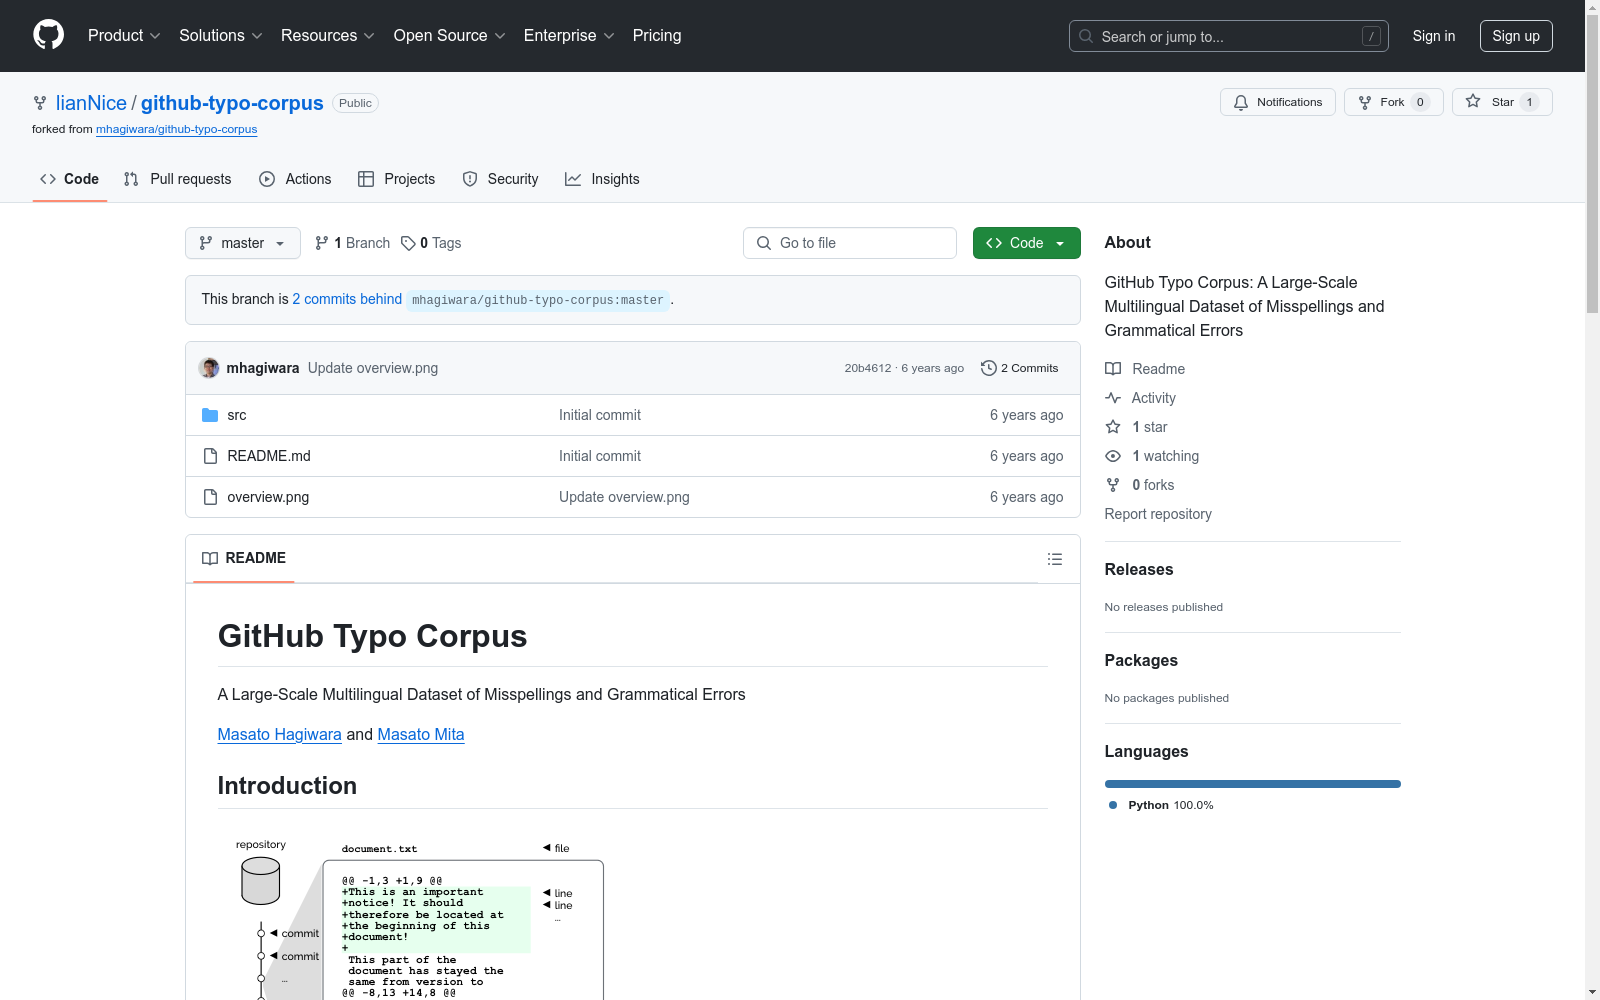Image resolution: width=1600 pixels, height=1000 pixels.
Task: Click the overview.png file icon
Action: click(x=210, y=497)
